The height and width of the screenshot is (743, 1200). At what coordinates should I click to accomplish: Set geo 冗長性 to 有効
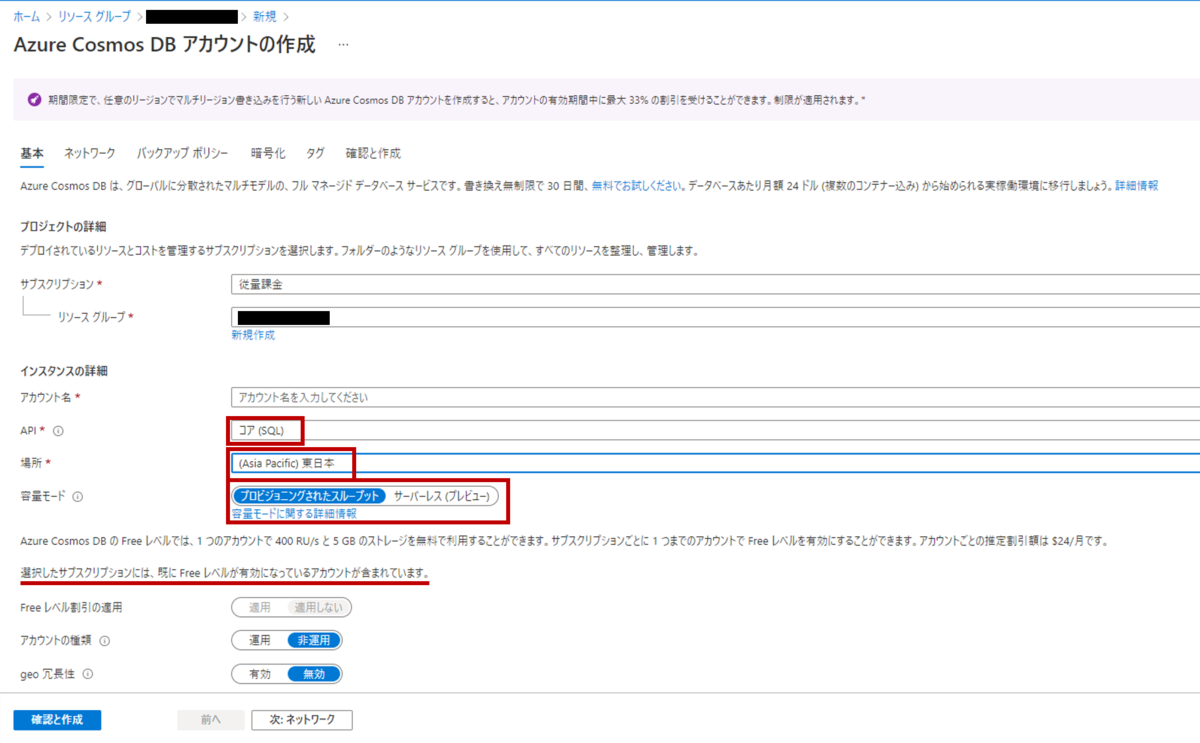[260, 674]
